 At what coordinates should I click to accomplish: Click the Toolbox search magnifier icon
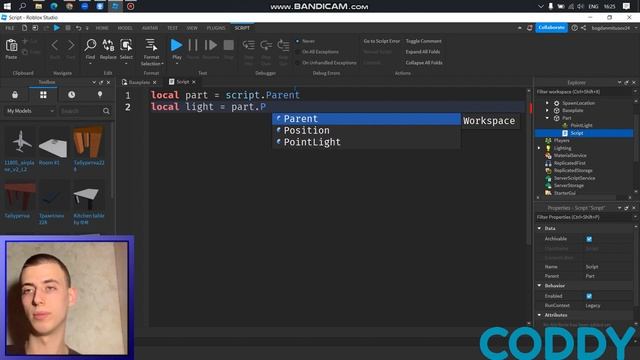106,111
